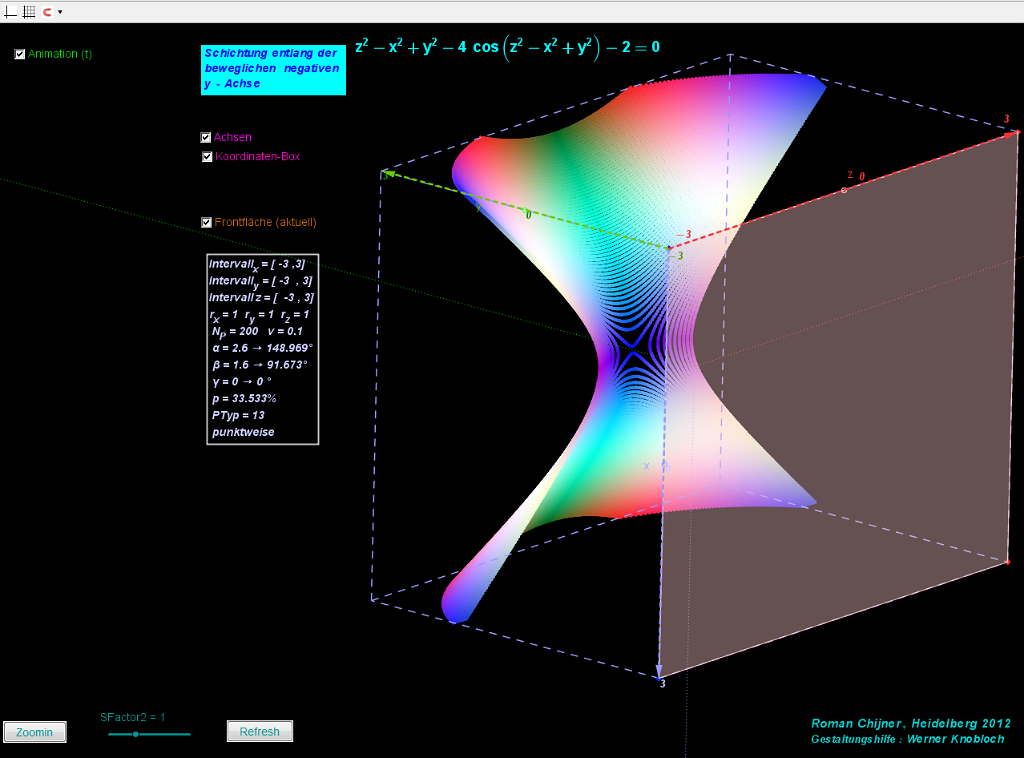Select the surface equation formula text
Viewport: 1024px width, 758px height.
[x=507, y=48]
